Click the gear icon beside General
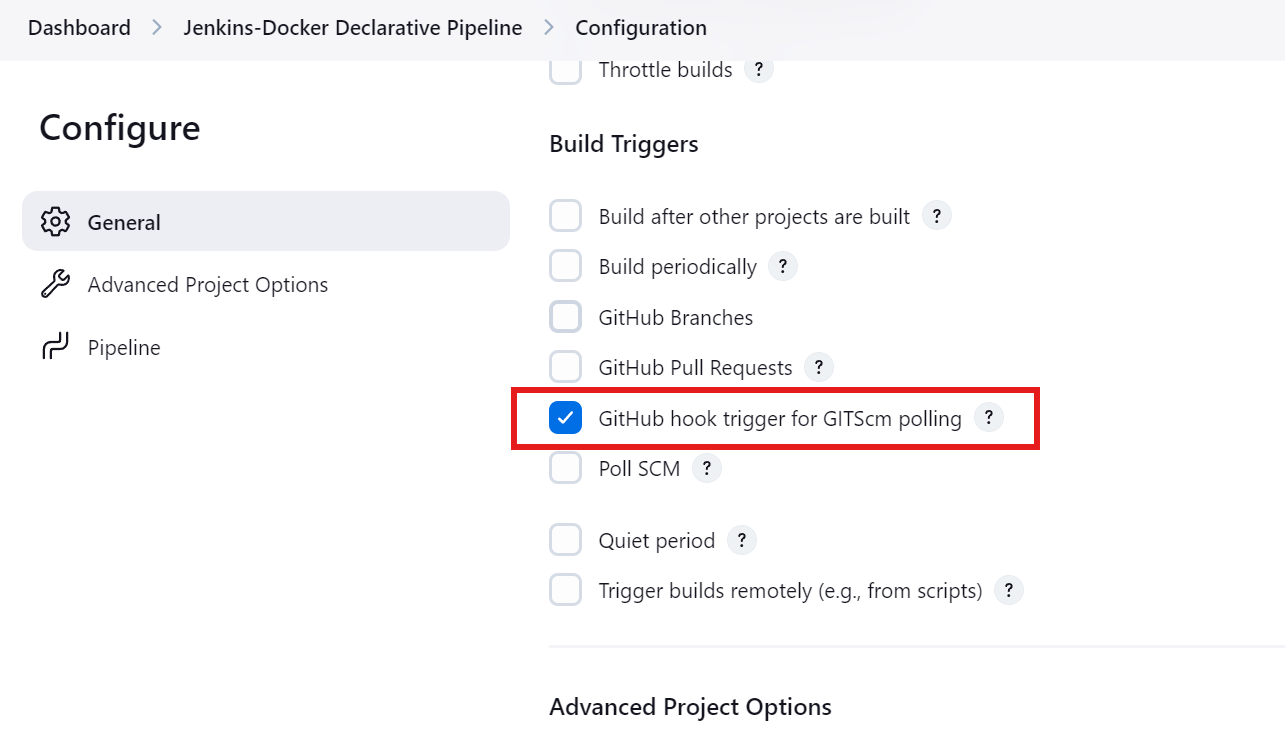 click(55, 222)
